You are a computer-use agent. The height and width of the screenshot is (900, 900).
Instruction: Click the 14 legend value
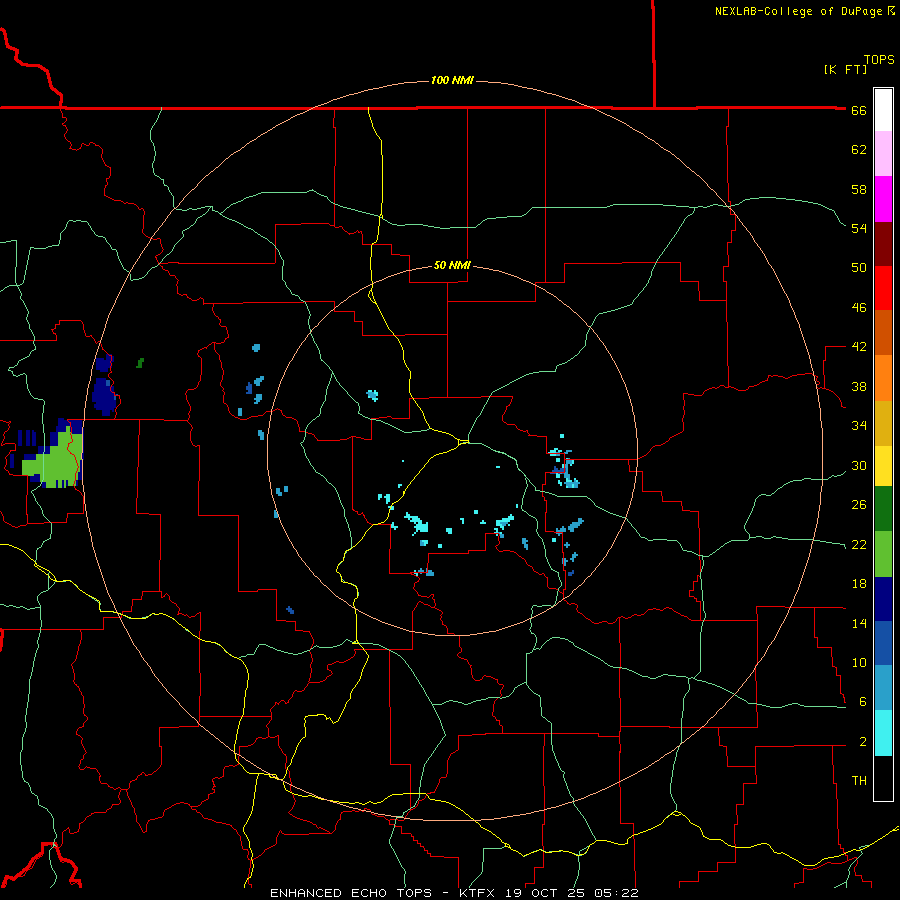(859, 623)
